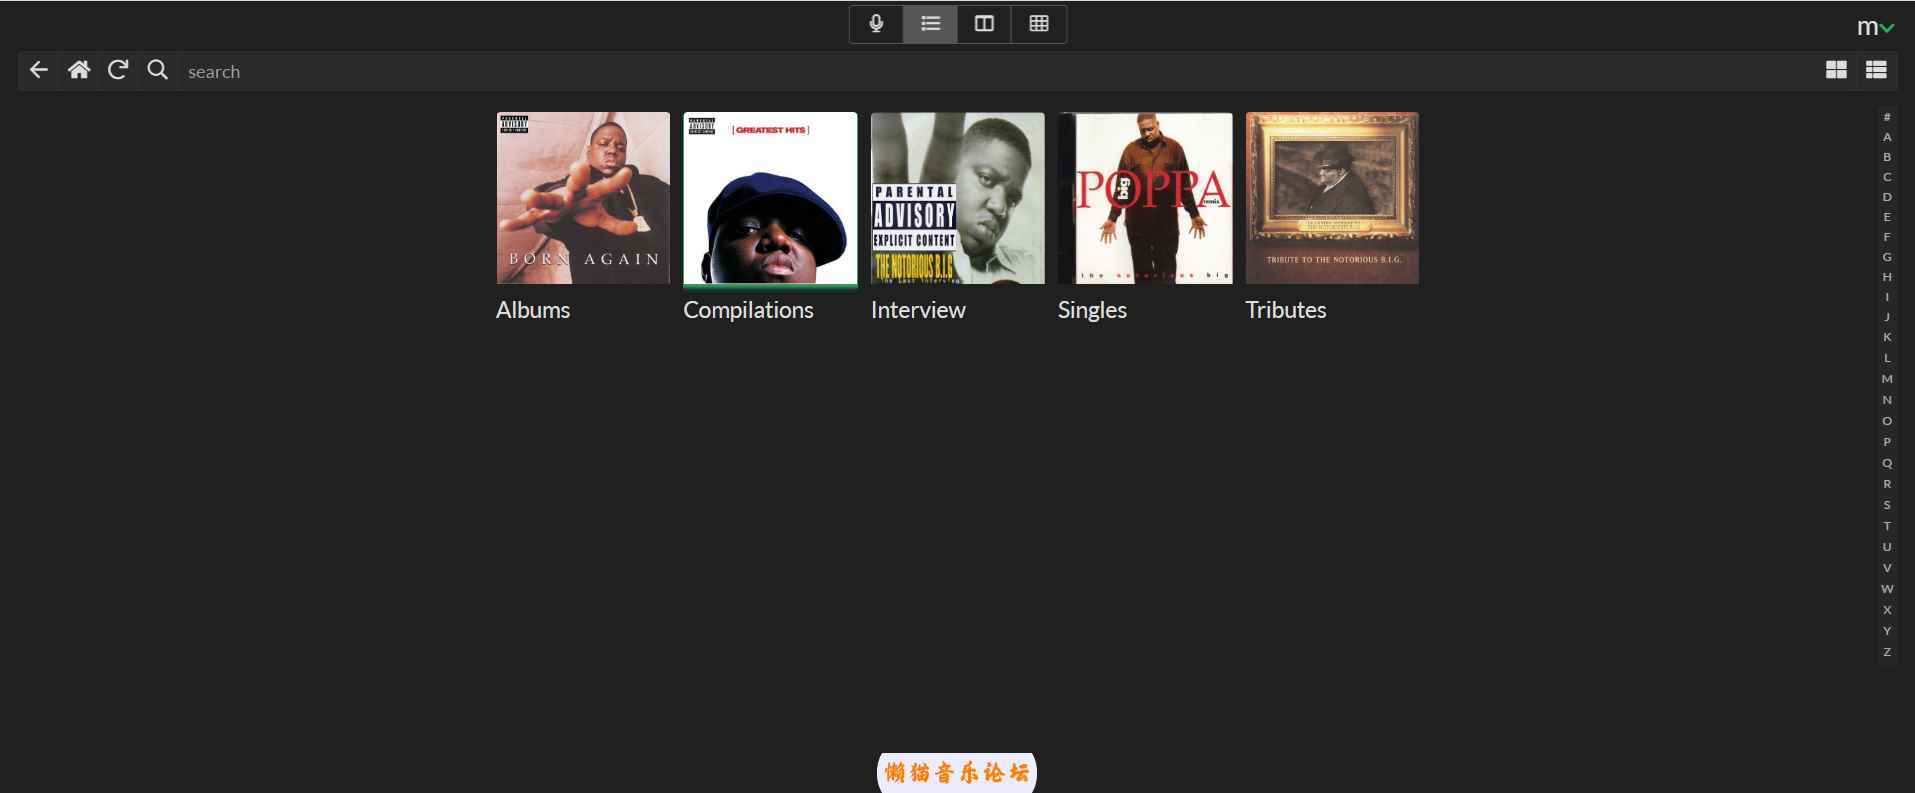Viewport: 1915px width, 793px height.
Task: Jump to letter K in alphabet index
Action: (1887, 337)
